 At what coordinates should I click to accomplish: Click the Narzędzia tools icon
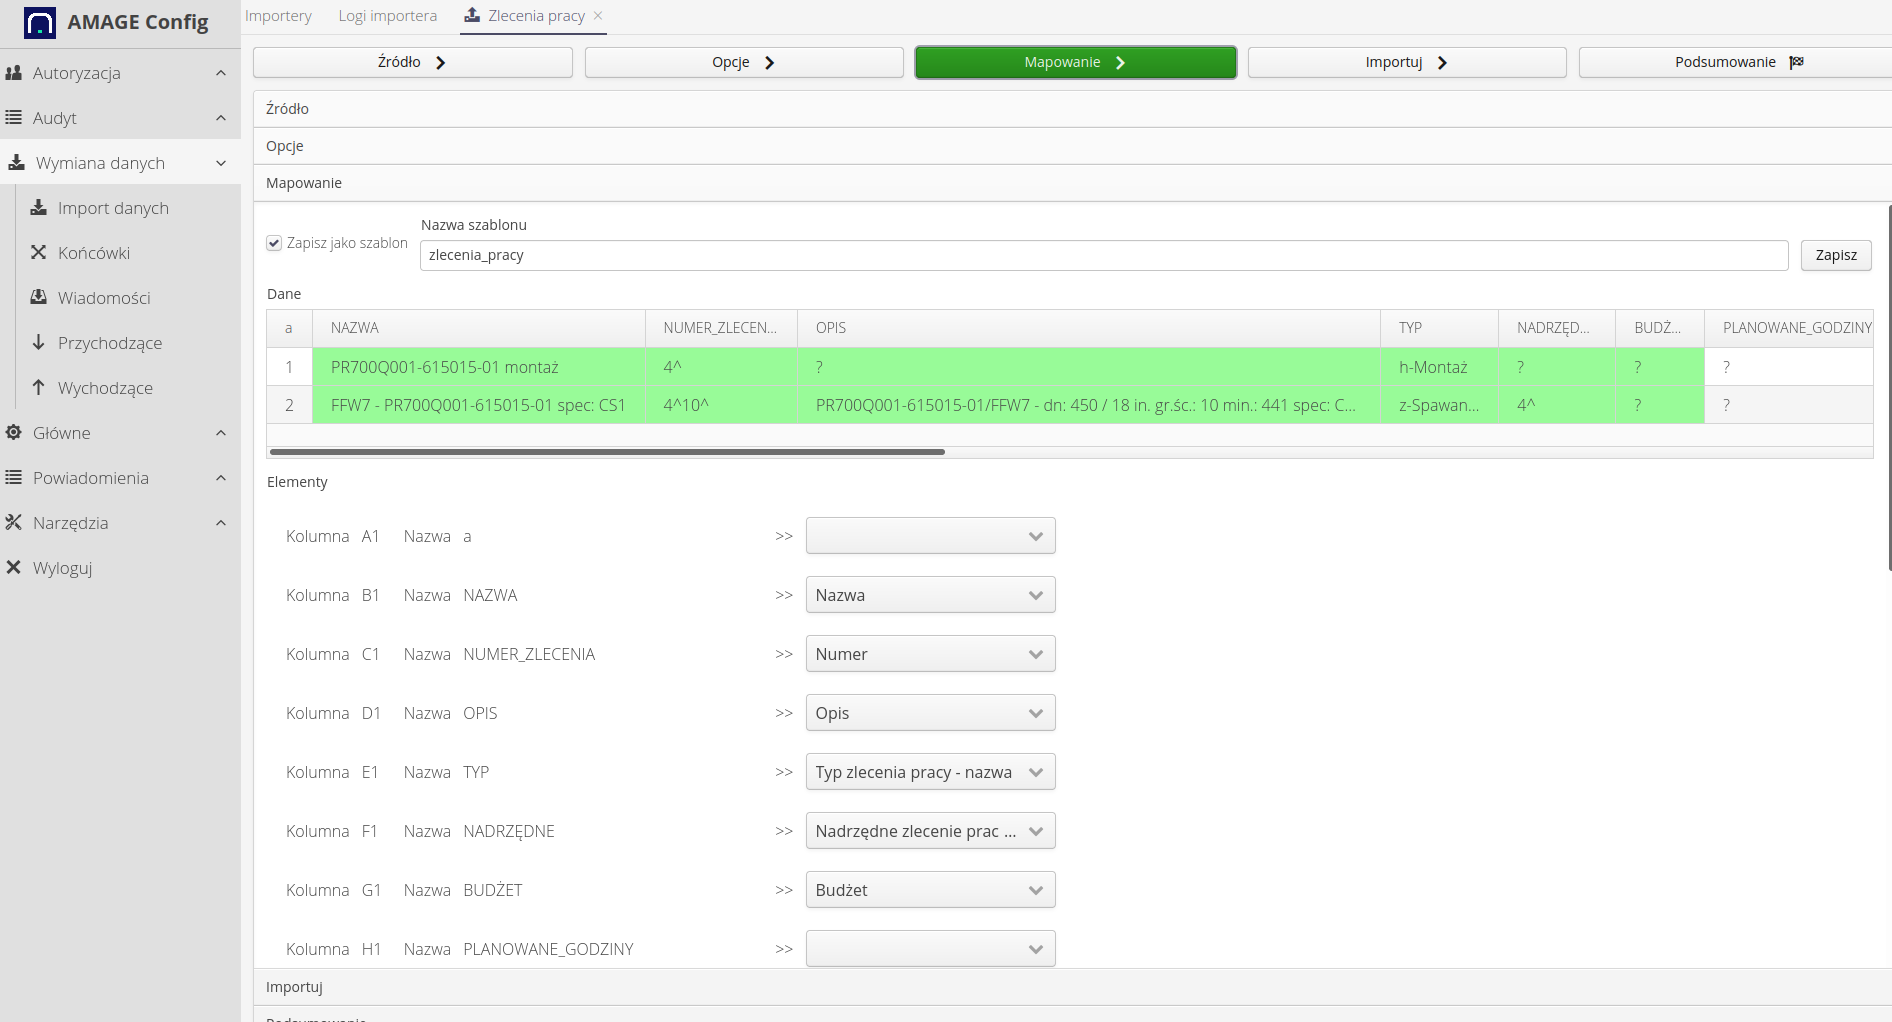coord(14,523)
